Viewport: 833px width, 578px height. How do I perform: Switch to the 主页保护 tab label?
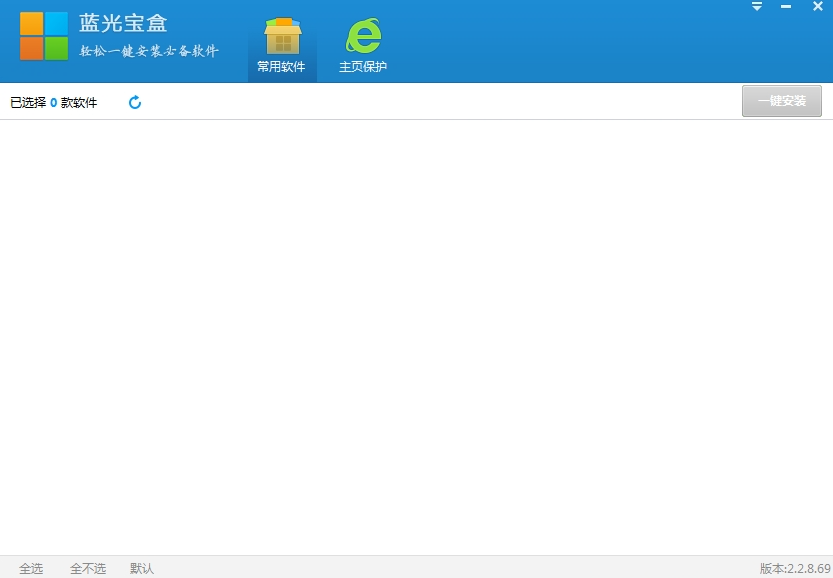[363, 66]
